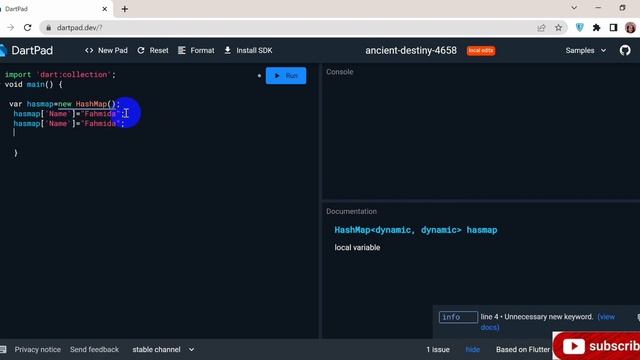
Task: Minimize the browser window
Action: (598, 8)
